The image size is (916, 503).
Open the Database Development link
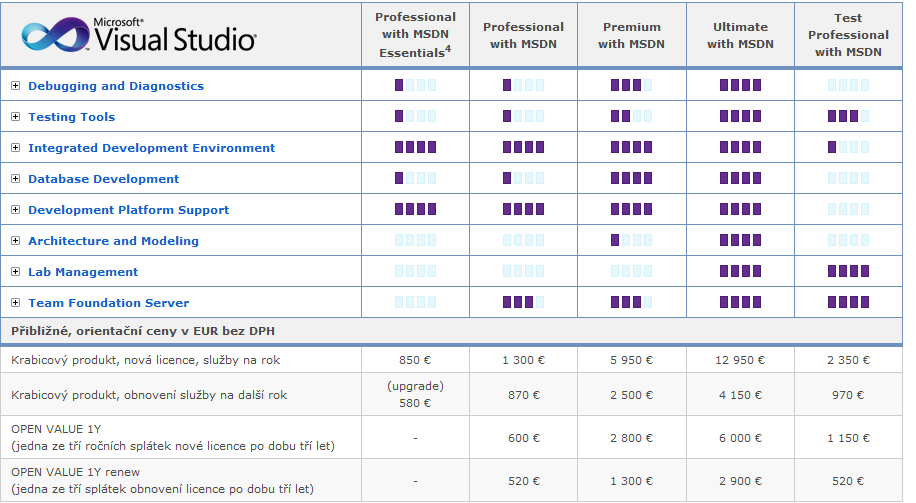pos(103,179)
